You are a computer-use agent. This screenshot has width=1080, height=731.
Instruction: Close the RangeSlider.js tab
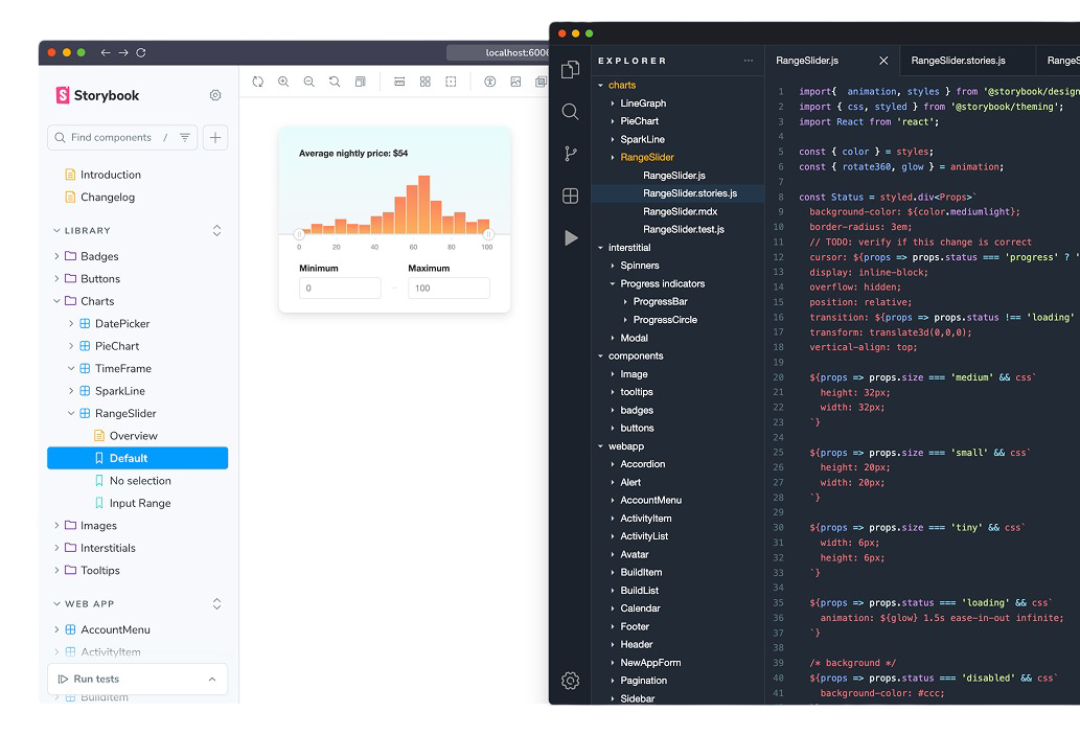tap(883, 61)
